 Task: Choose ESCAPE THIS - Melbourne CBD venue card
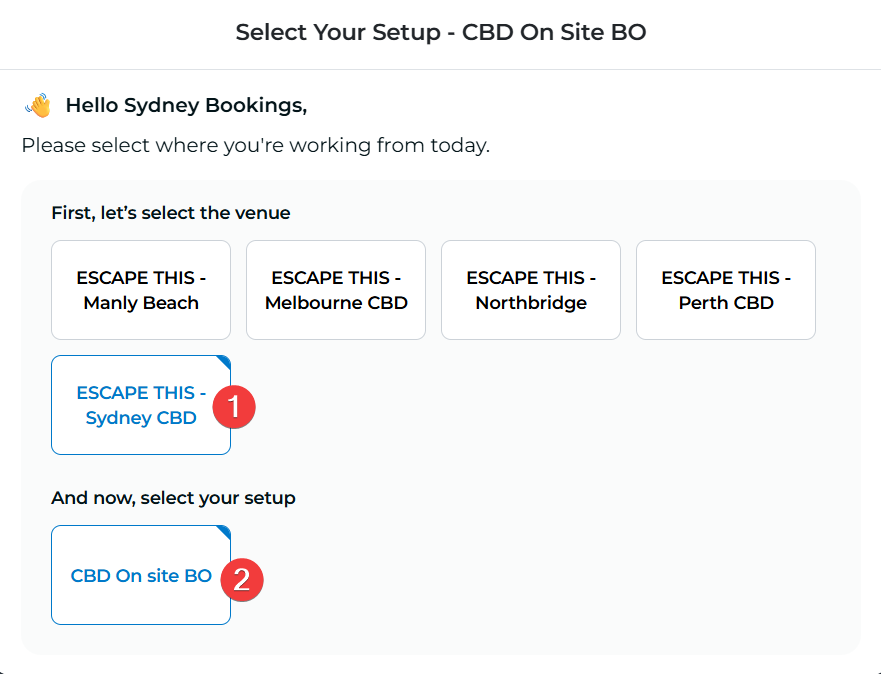tap(336, 290)
